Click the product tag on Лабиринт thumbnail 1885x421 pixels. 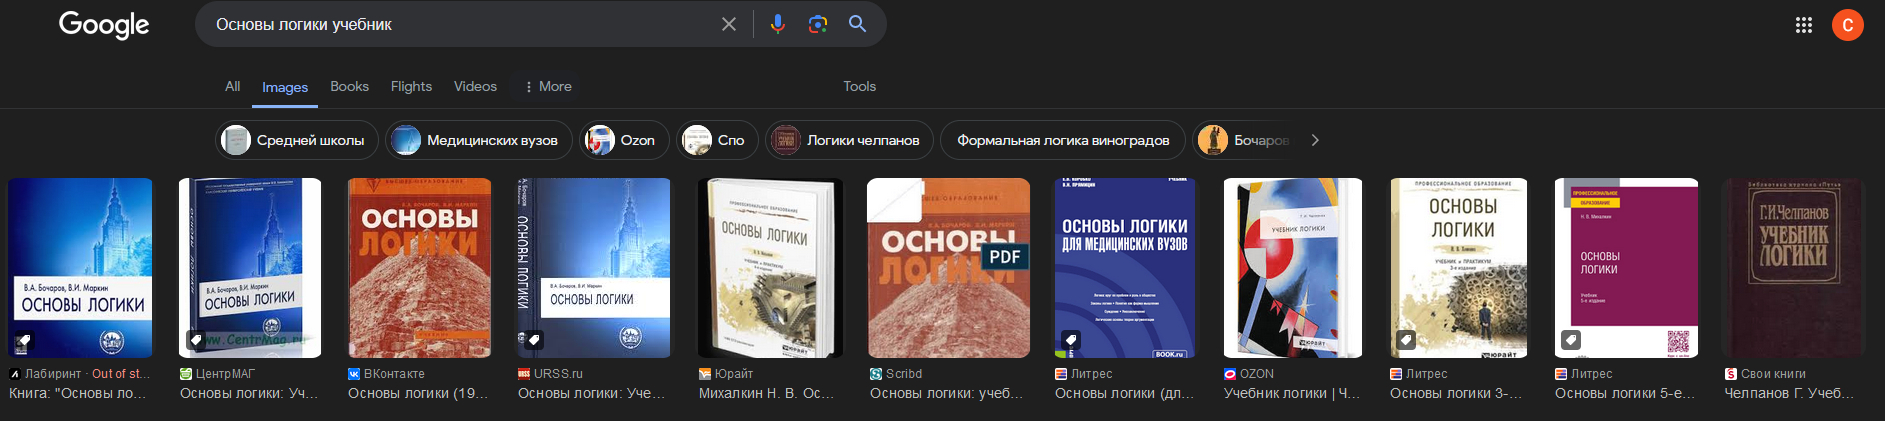(x=23, y=340)
